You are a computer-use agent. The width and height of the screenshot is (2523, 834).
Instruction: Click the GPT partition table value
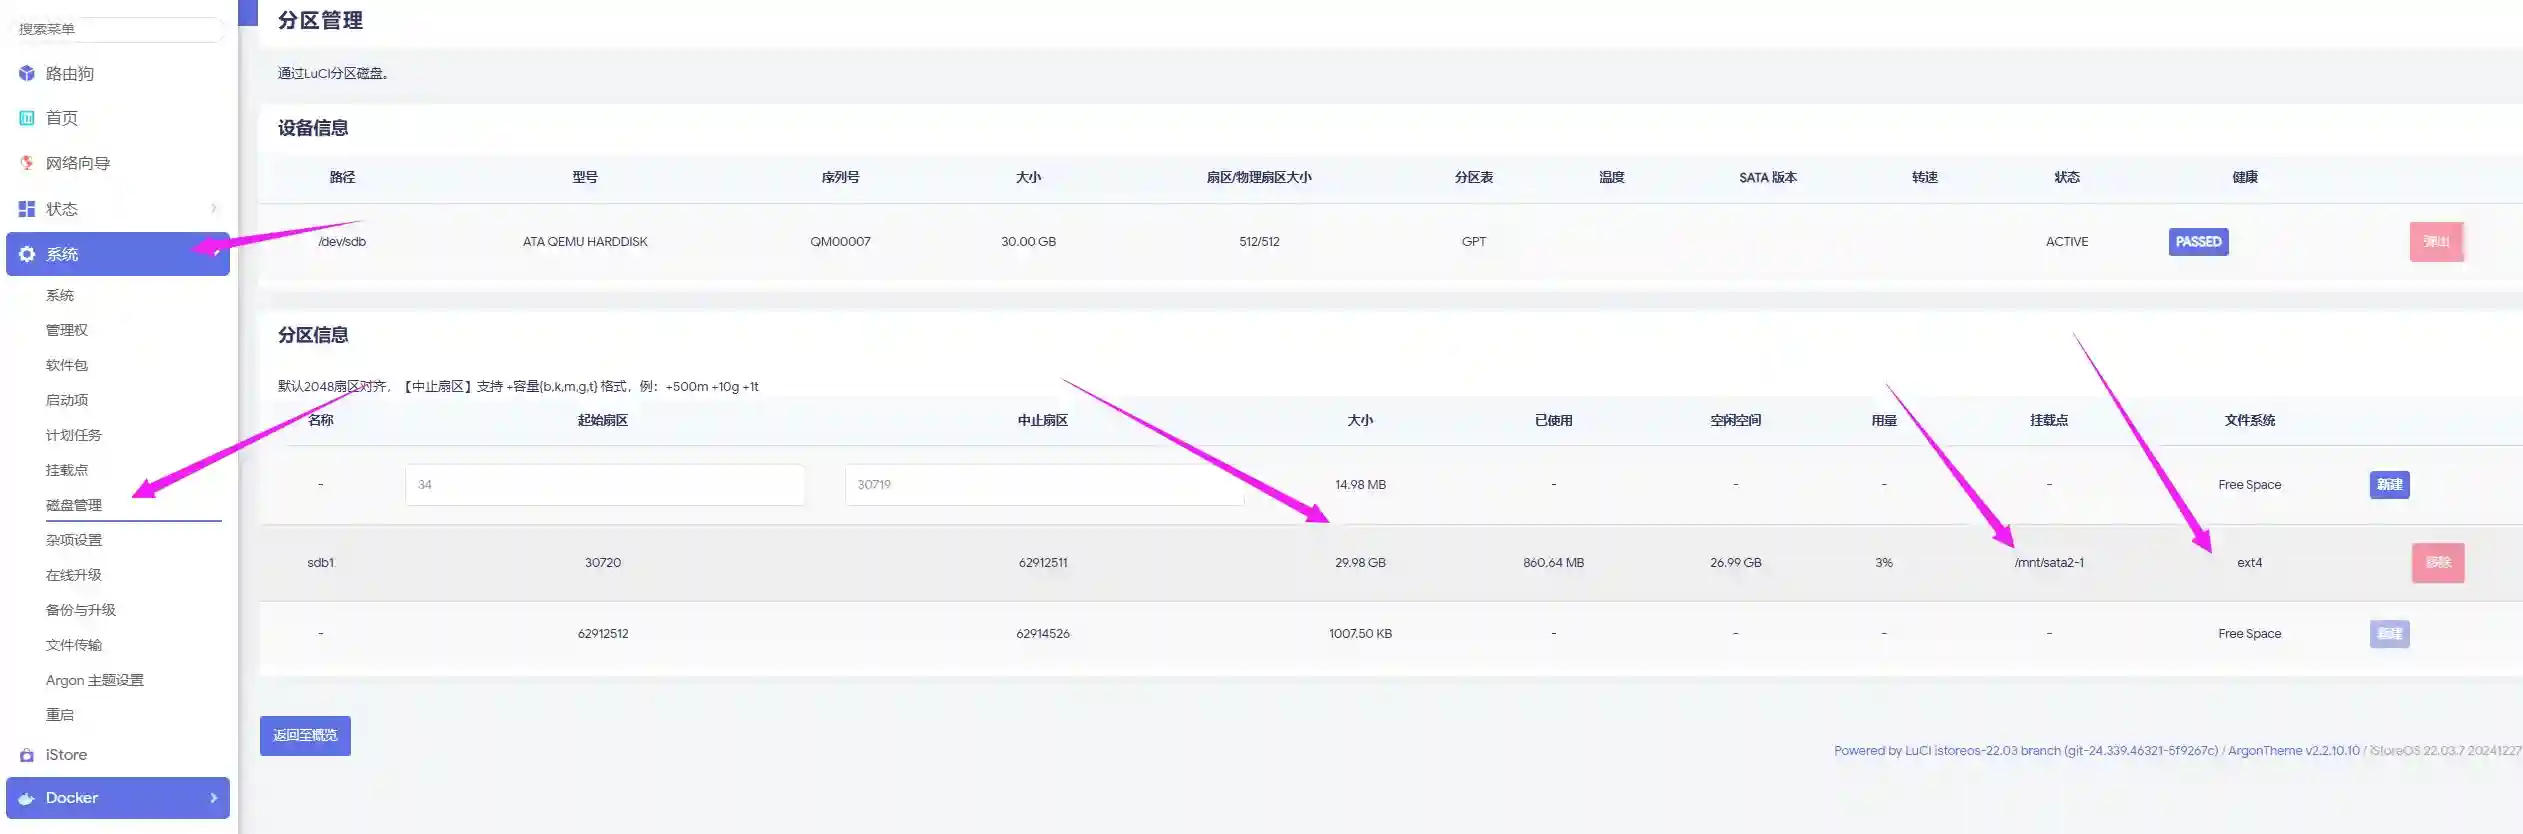click(1473, 242)
